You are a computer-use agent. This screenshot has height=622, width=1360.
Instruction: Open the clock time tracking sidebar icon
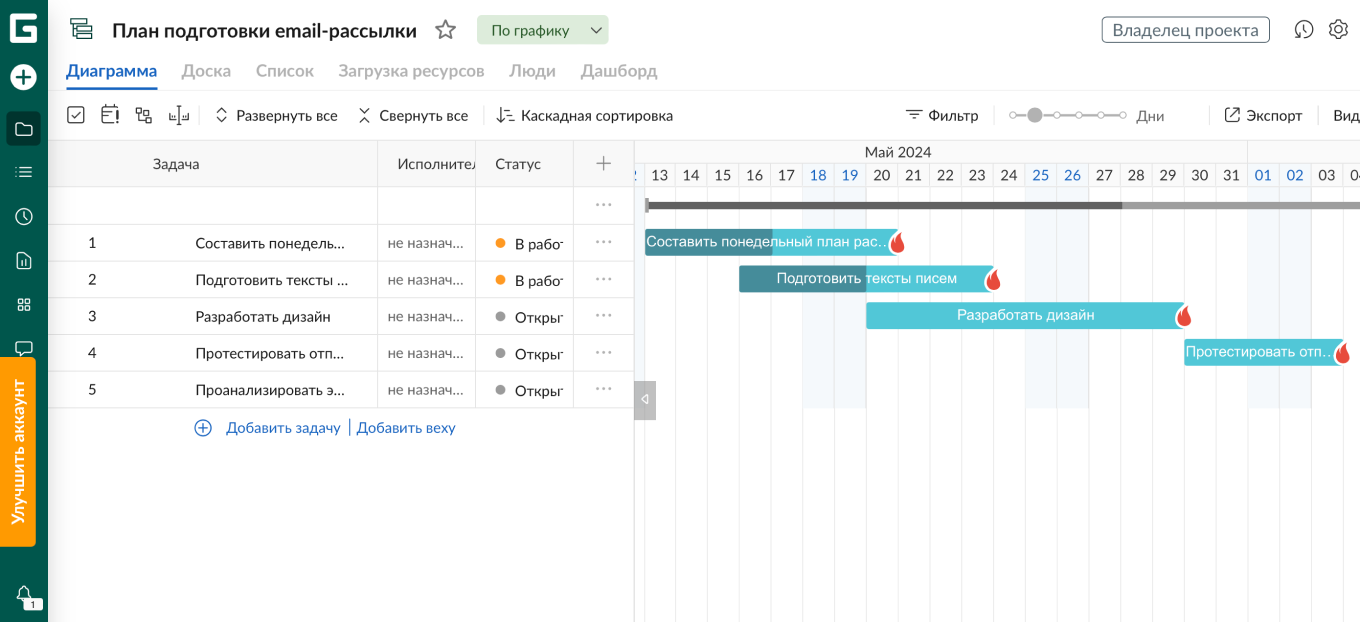24,217
